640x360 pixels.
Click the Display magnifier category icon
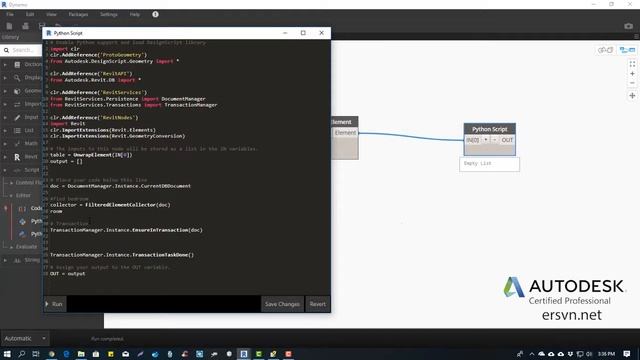pos(17,78)
